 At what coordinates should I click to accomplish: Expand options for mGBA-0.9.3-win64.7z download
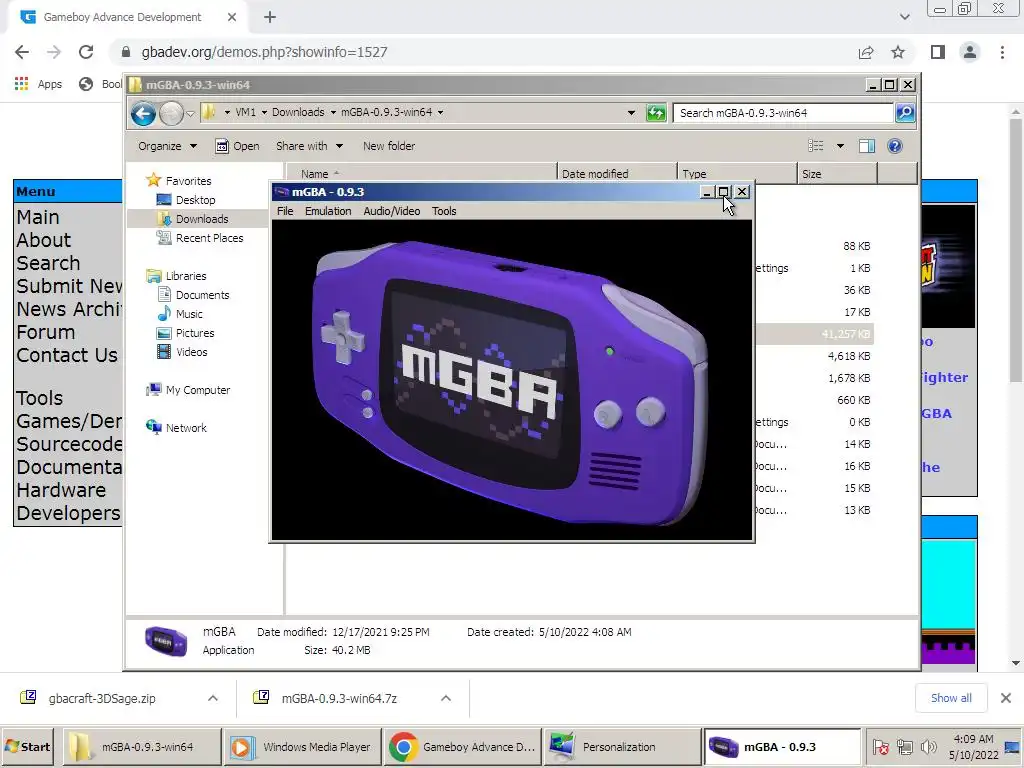tap(446, 698)
